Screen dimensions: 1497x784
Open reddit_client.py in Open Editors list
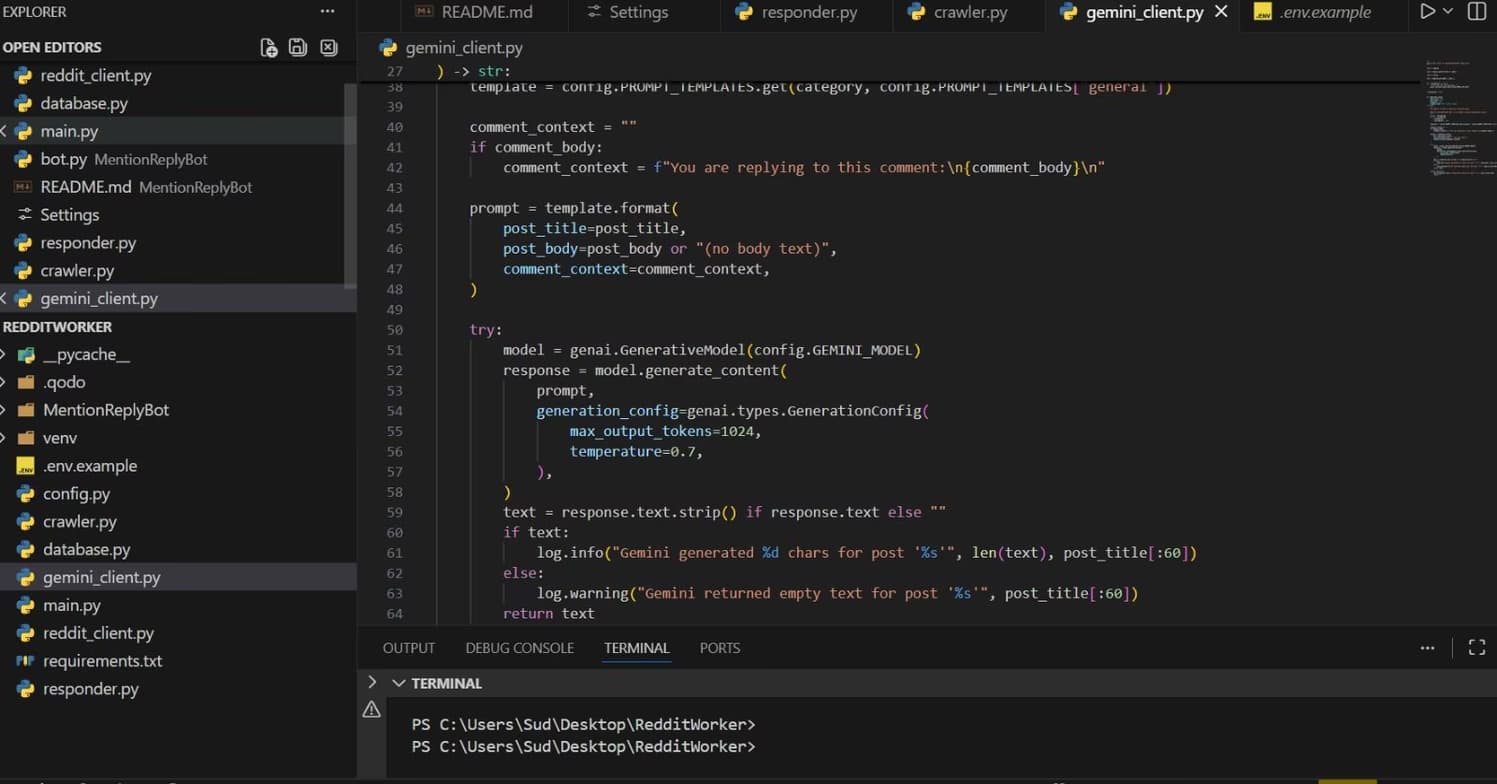pyautogui.click(x=96, y=76)
